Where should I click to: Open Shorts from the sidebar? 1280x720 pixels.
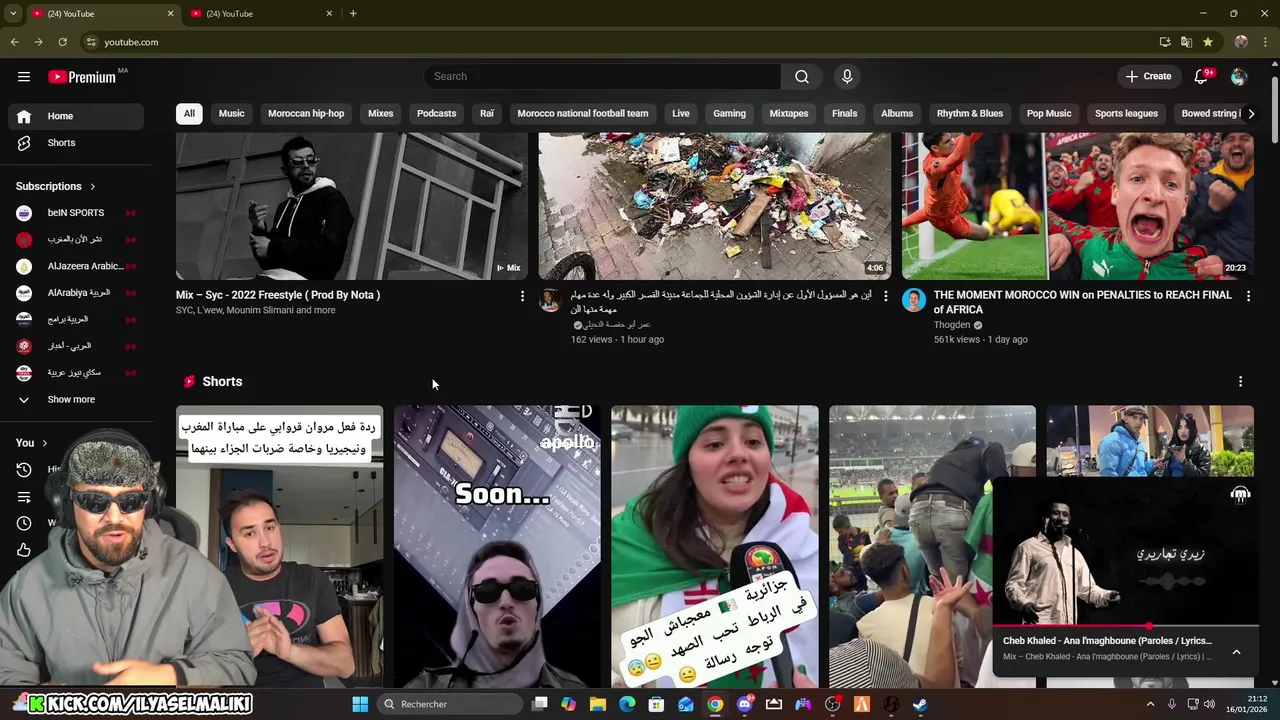click(x=76, y=143)
